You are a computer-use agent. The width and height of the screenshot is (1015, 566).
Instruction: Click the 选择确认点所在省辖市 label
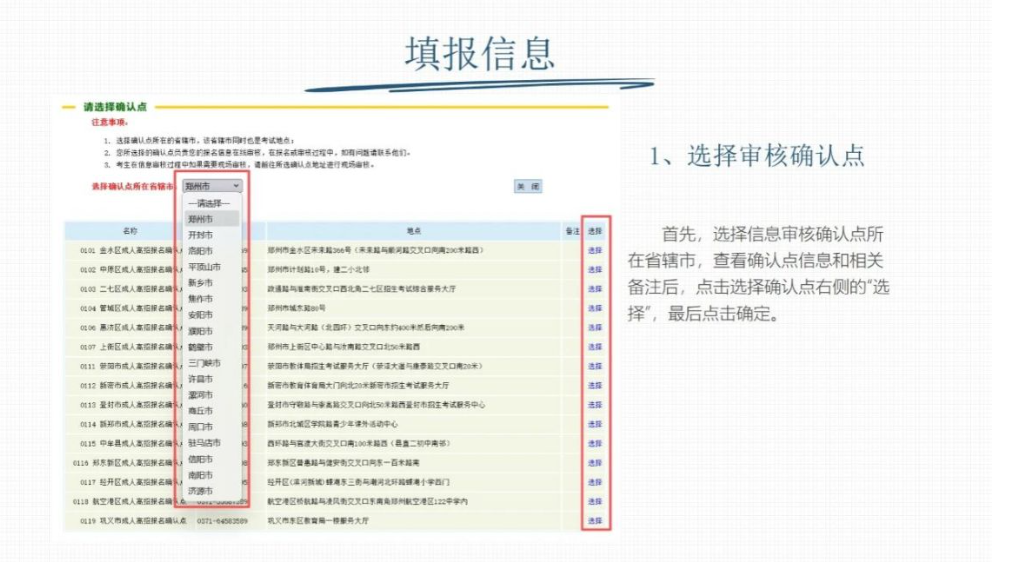point(134,187)
